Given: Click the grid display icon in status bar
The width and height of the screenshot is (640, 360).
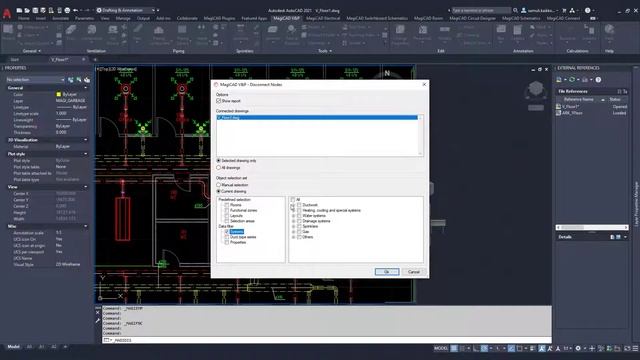Looking at the screenshot, I should click(454, 348).
